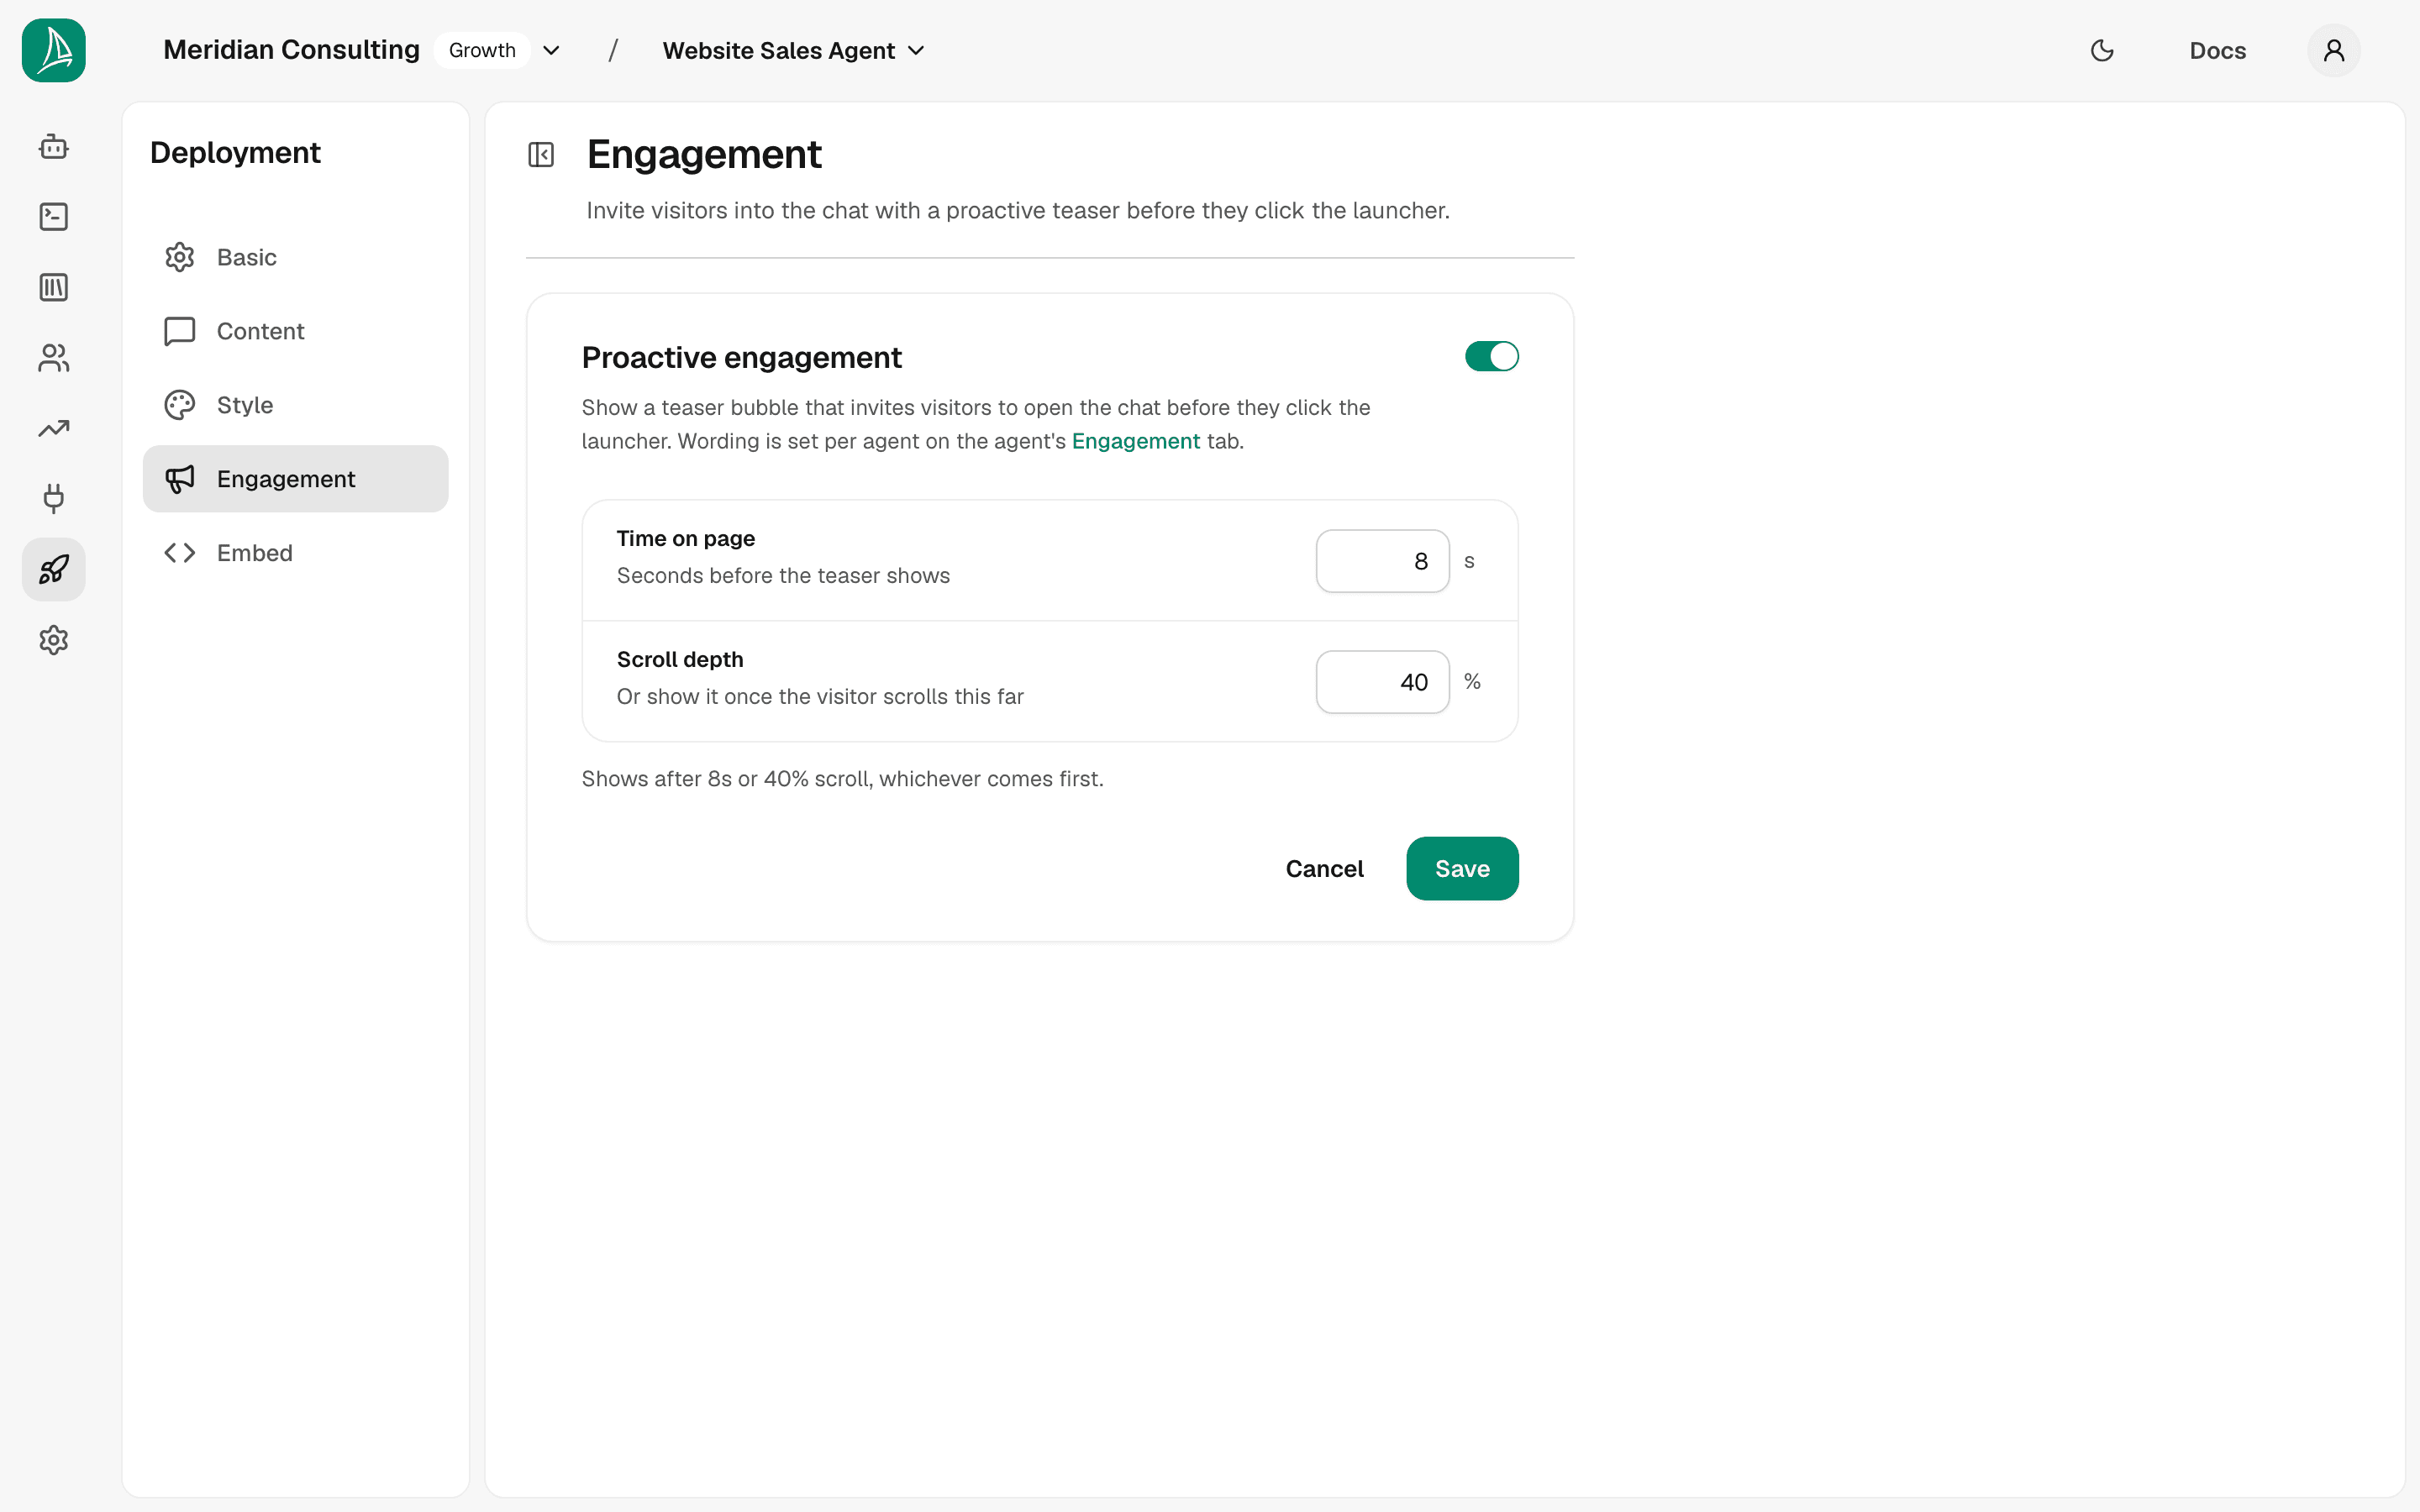The height and width of the screenshot is (1512, 2420).
Task: Click the Cancel button
Action: pos(1324,869)
